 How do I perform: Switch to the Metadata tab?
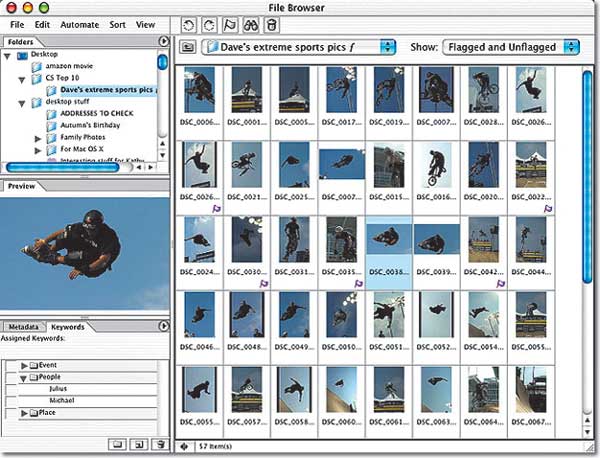[x=24, y=327]
